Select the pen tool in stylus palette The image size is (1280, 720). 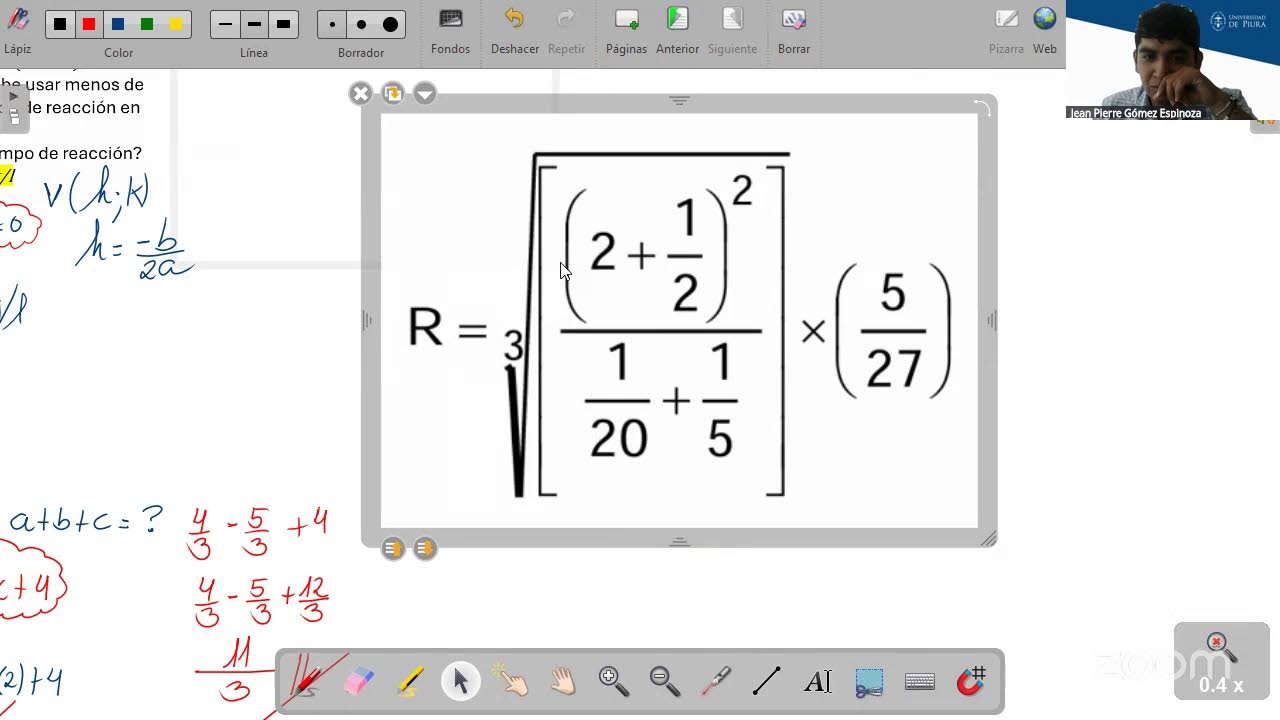tap(307, 681)
